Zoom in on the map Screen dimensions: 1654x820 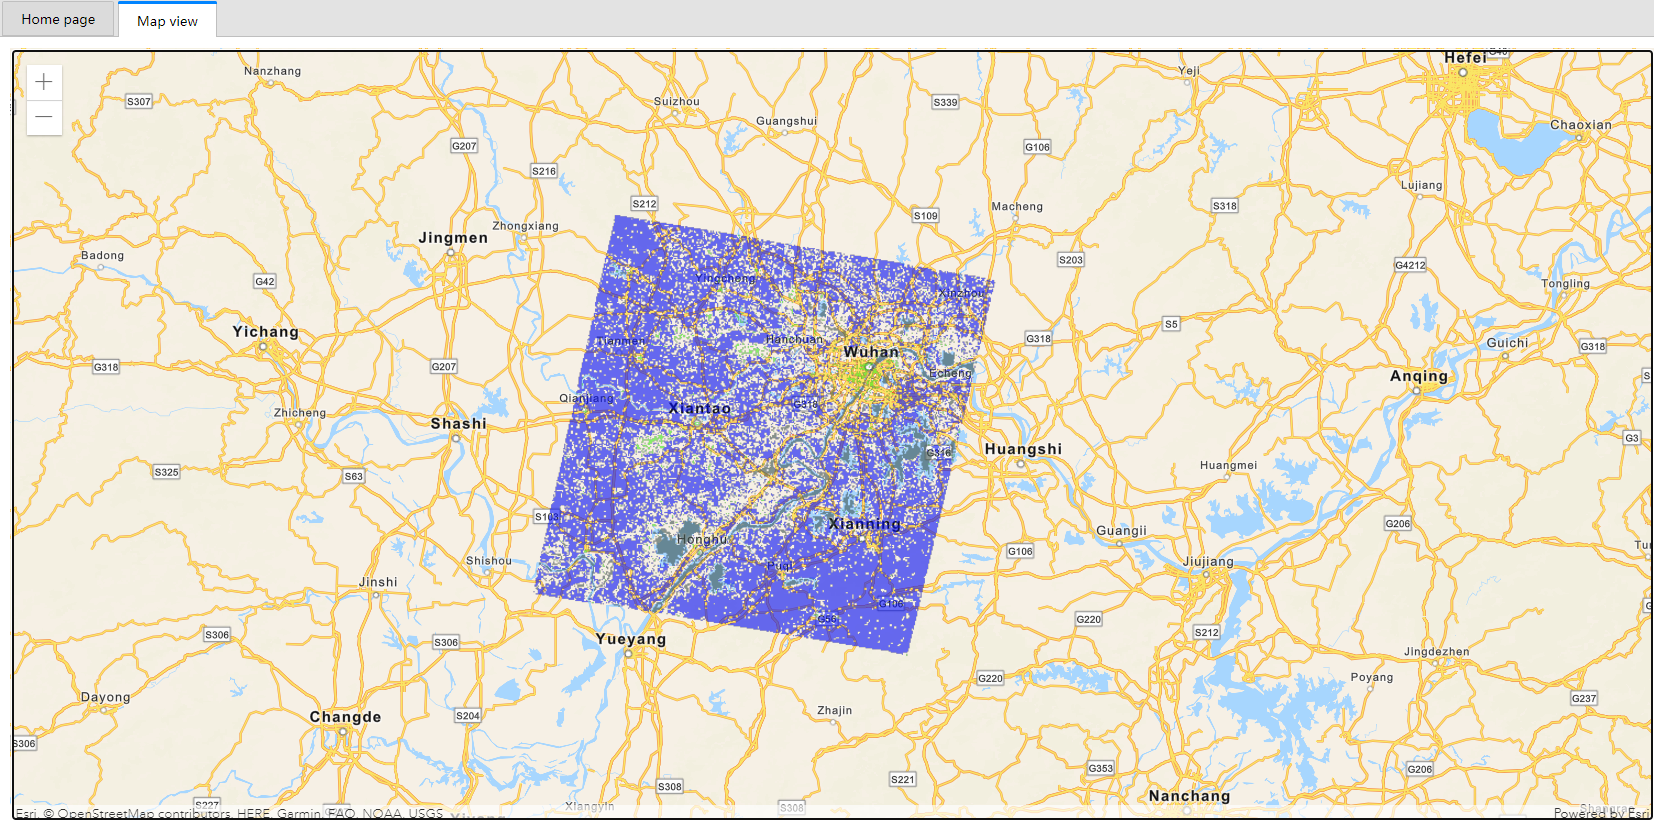tap(44, 82)
